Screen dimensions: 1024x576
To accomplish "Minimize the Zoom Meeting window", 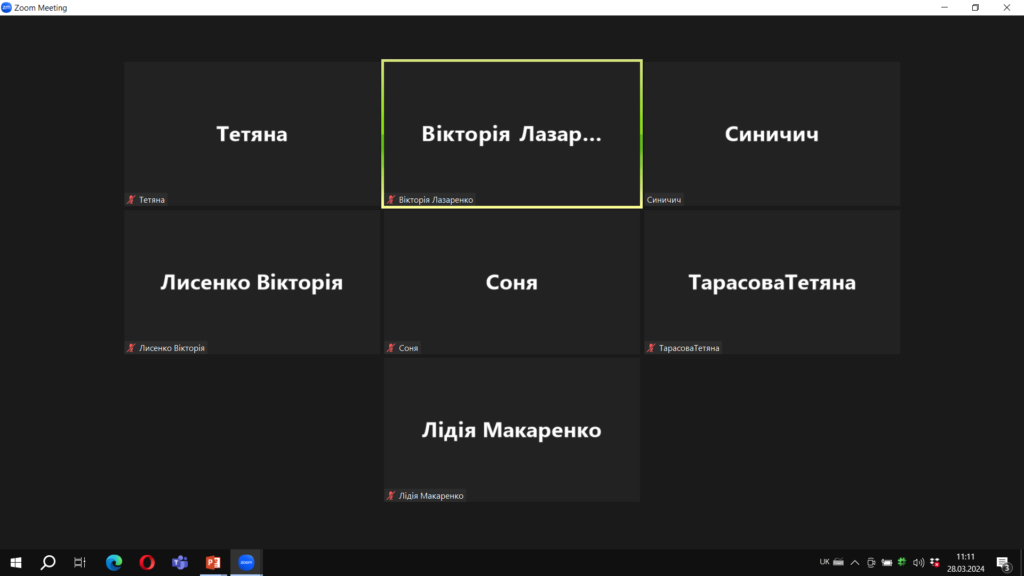I will tap(944, 7).
